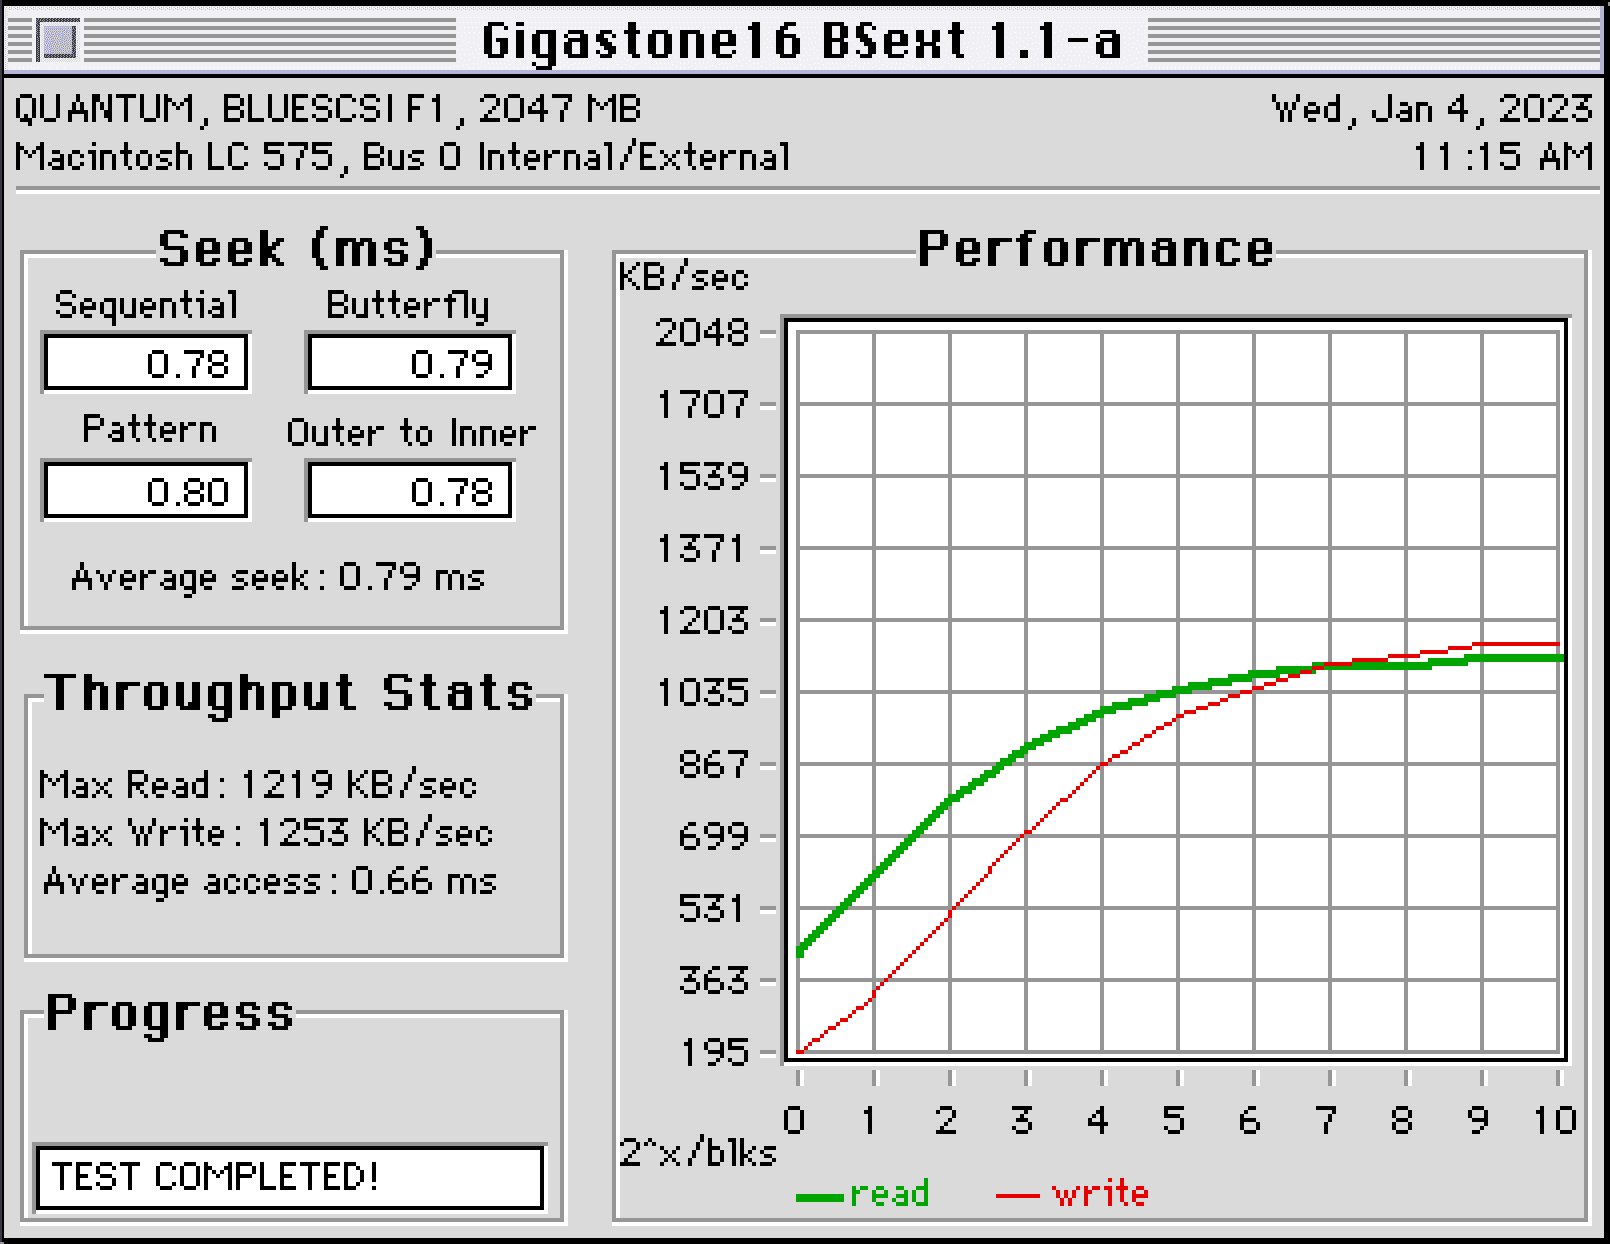Click the Max Write throughput text
Image resolution: width=1610 pixels, height=1244 pixels.
[266, 833]
